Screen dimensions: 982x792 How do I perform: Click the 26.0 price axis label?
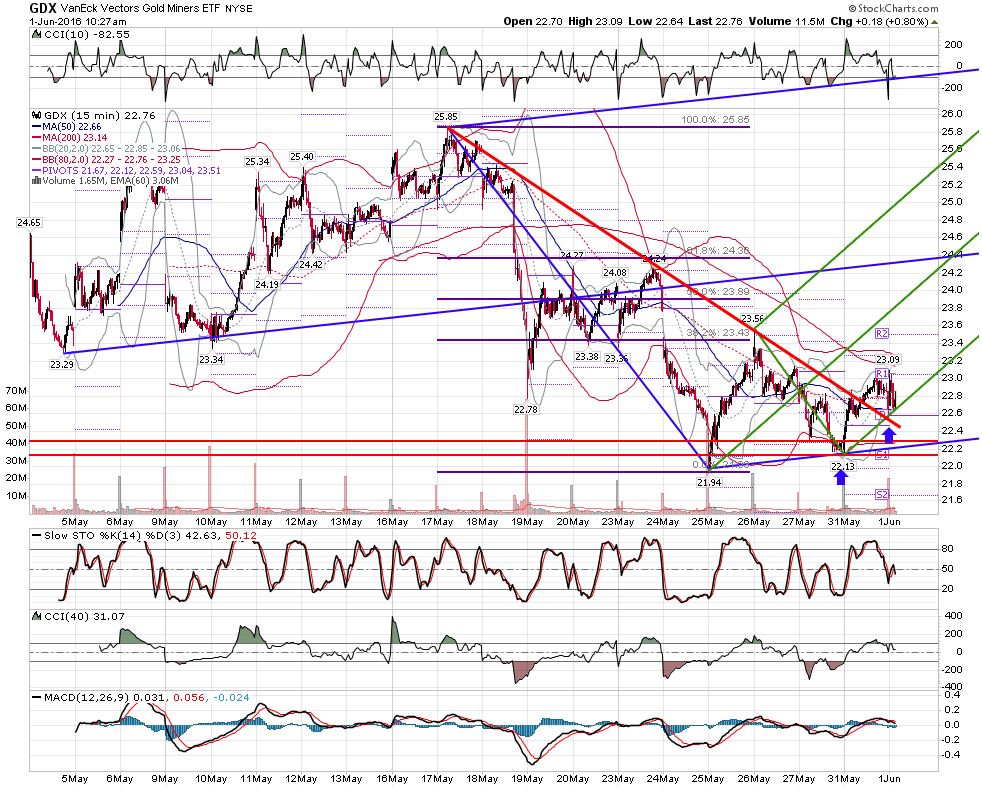[x=953, y=113]
